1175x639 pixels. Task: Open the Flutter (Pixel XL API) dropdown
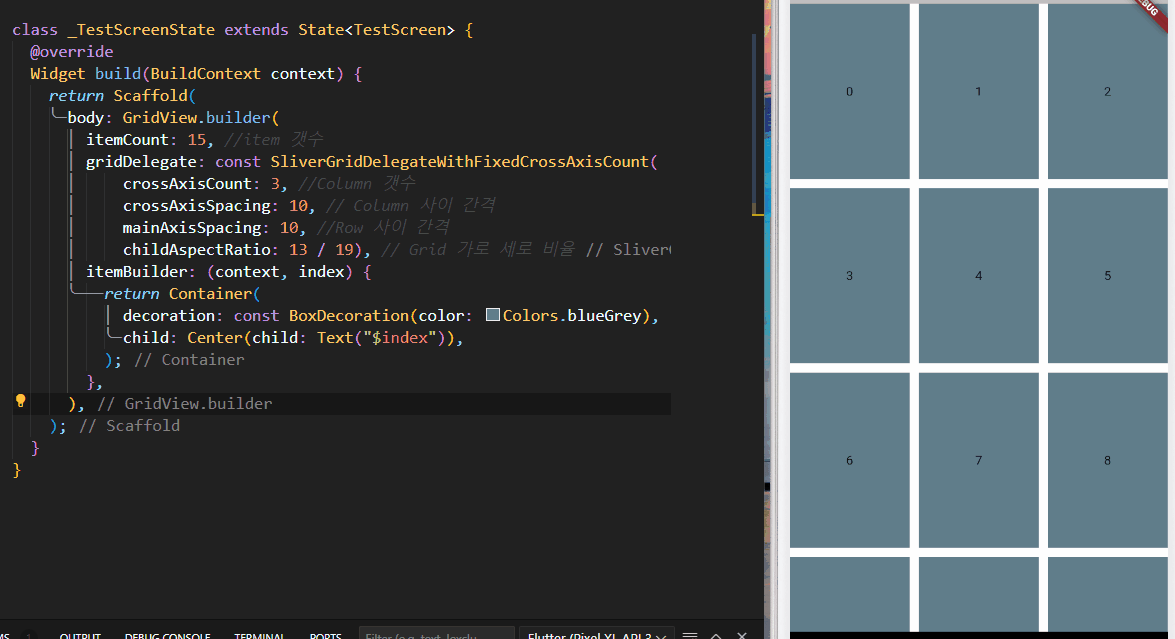coord(596,634)
